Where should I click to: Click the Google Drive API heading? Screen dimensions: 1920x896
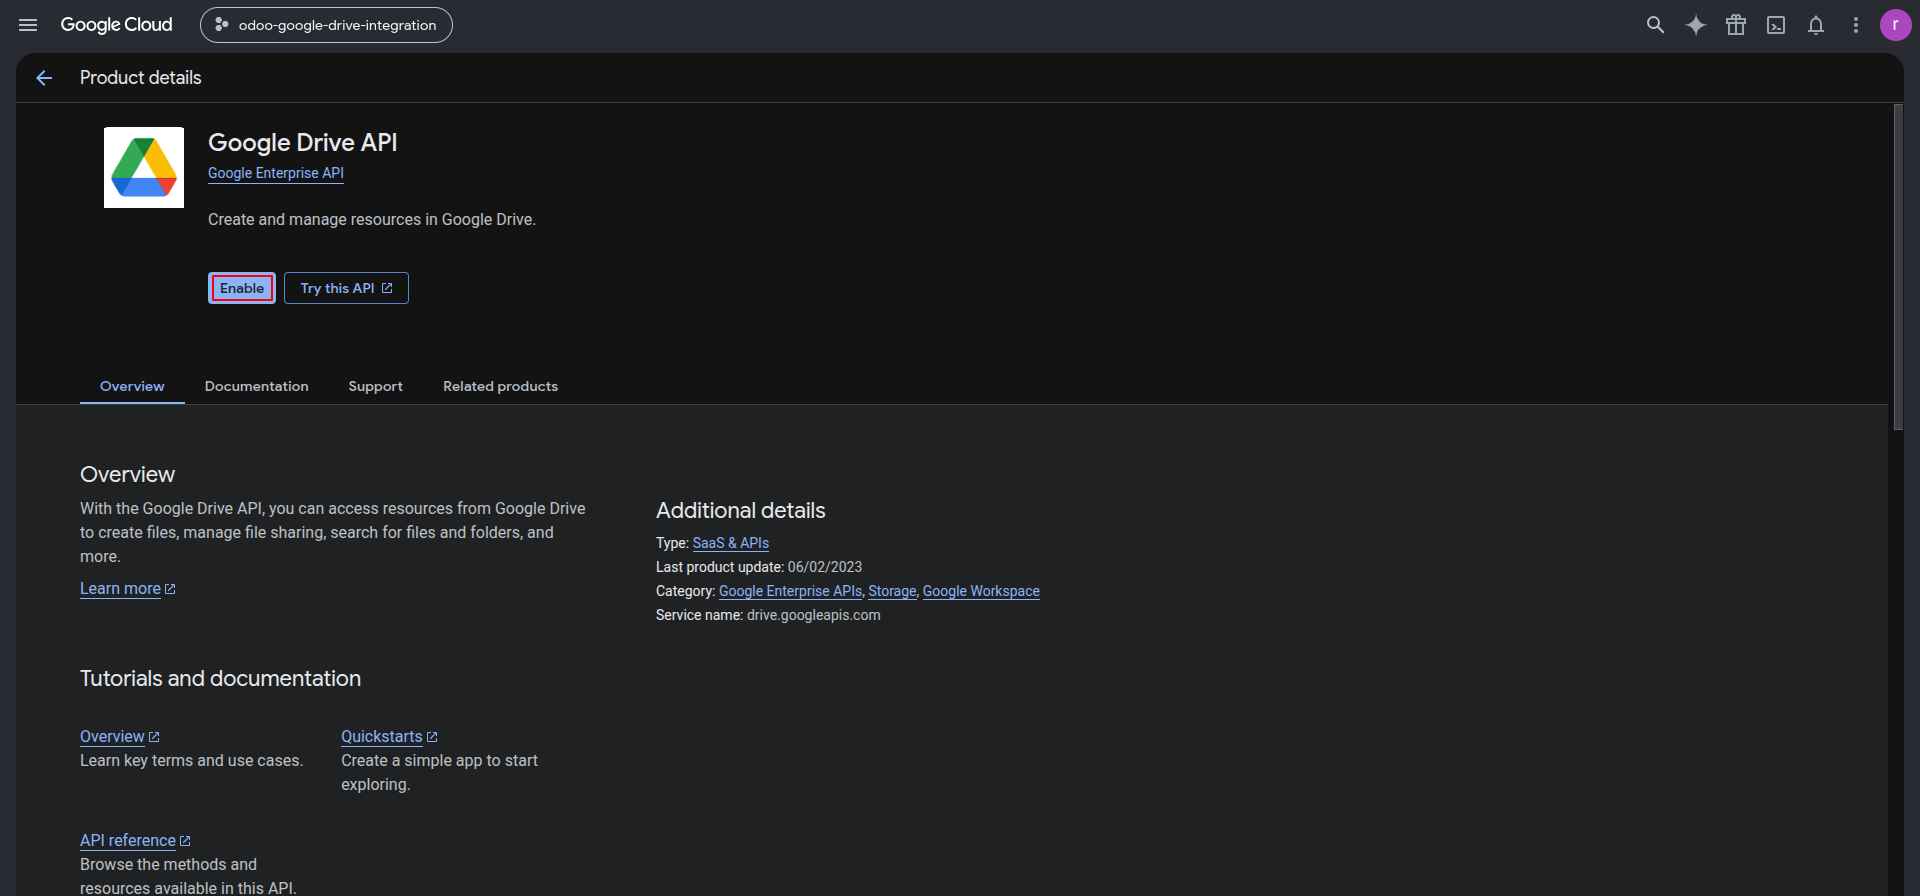tap(303, 143)
